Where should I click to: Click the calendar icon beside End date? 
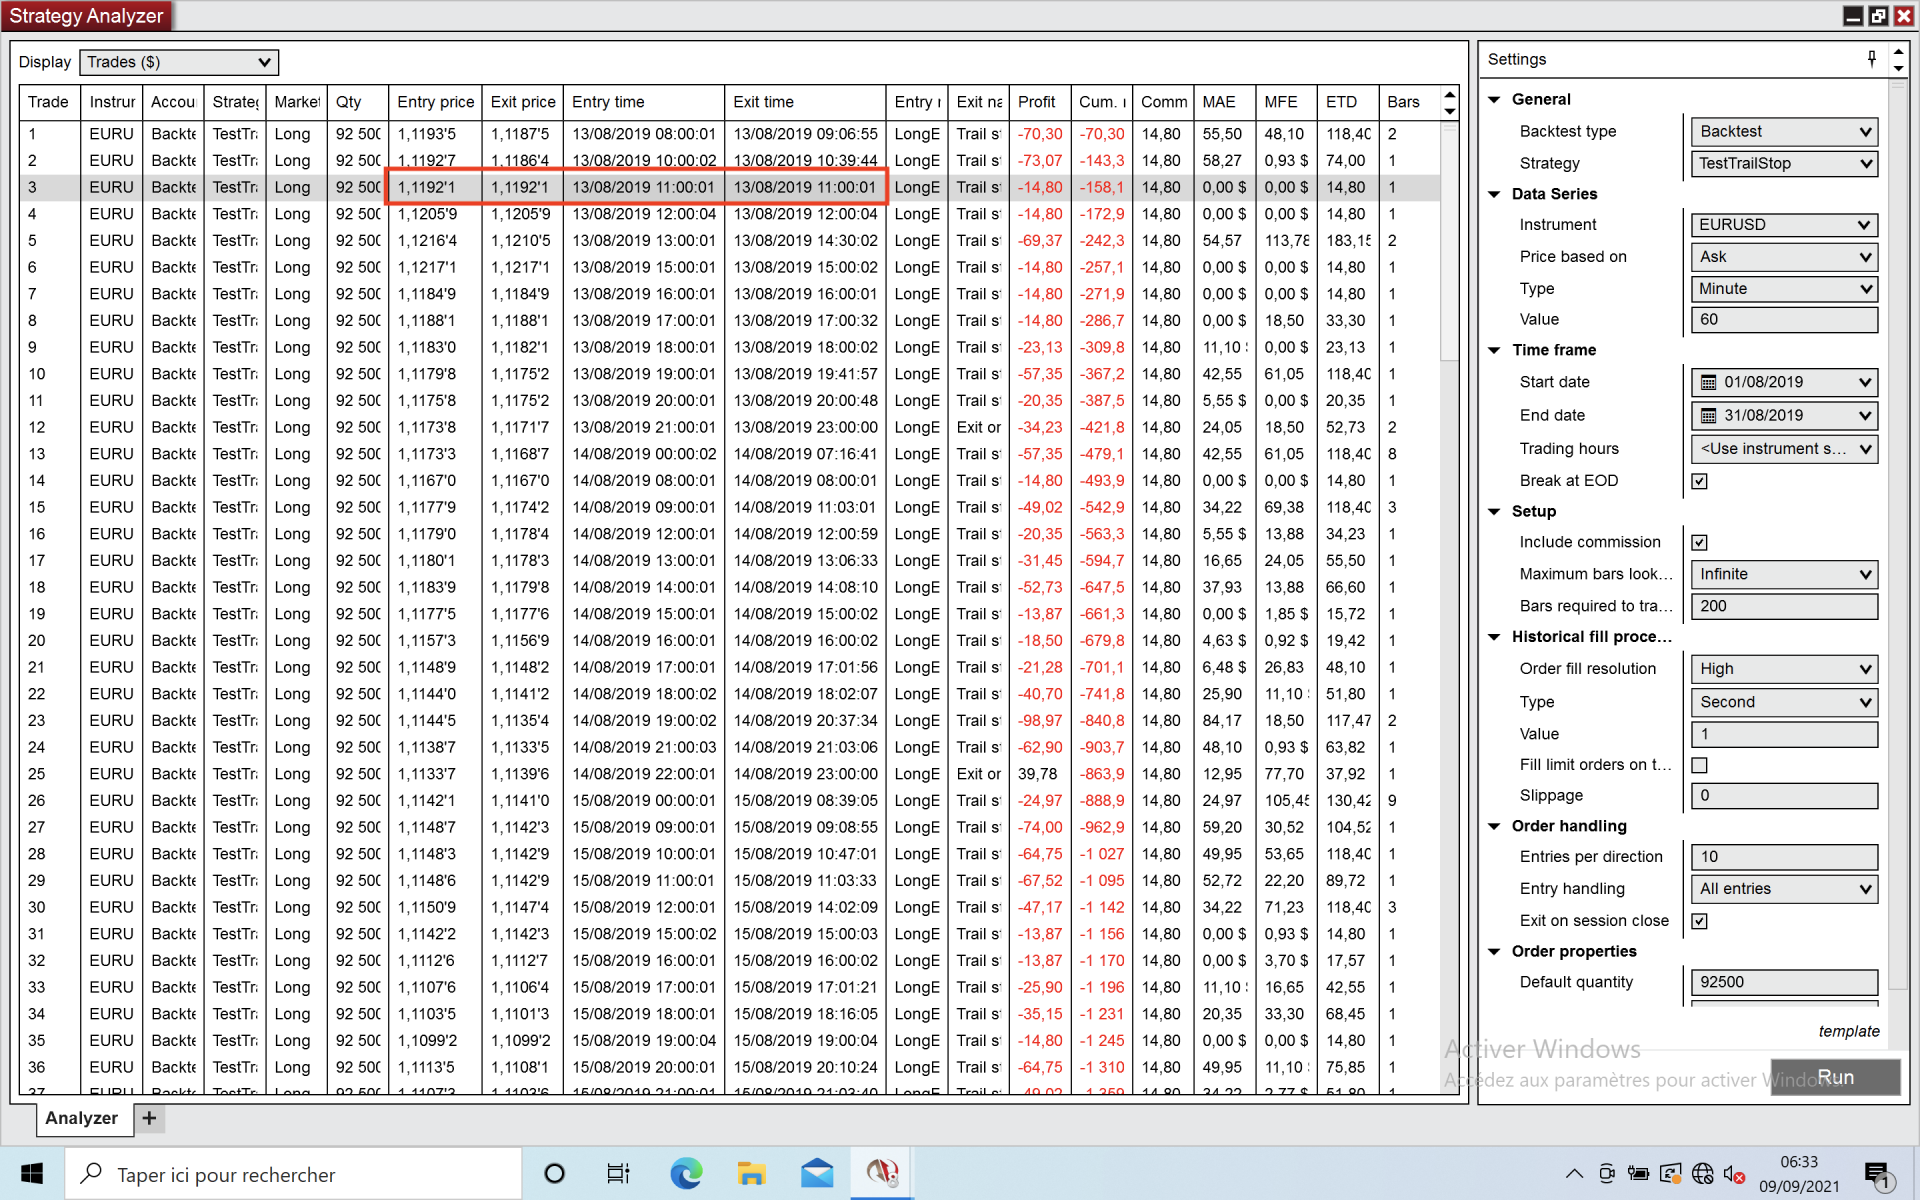point(1709,415)
